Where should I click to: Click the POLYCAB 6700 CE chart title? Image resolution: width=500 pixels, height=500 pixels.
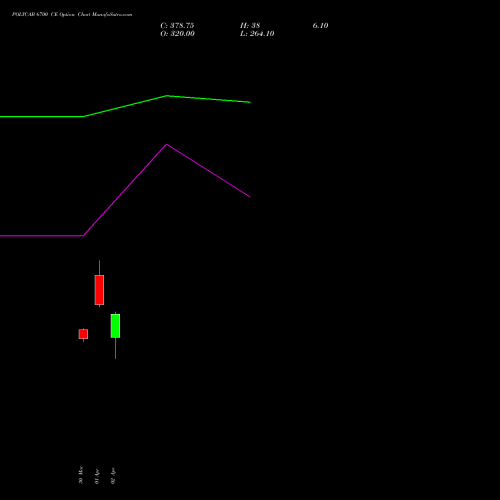[x=72, y=15]
